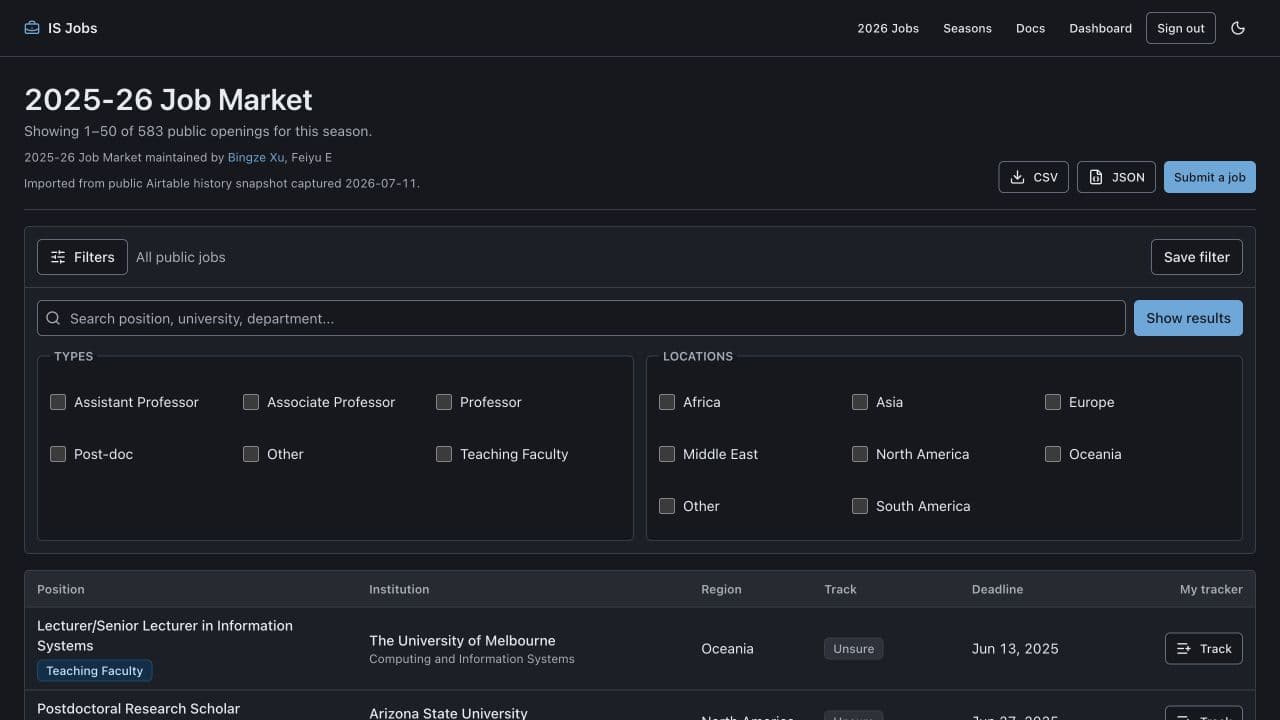1280x720 pixels.
Task: Track the University of Melbourne job
Action: [1204, 649]
